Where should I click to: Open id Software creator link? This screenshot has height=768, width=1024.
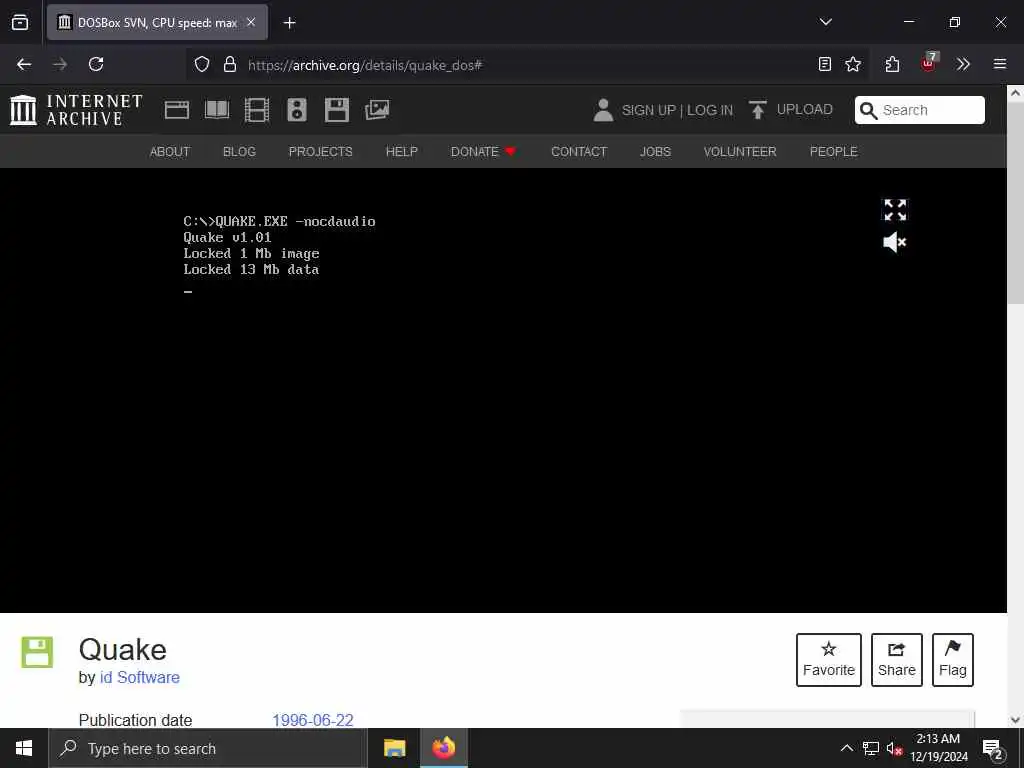(140, 677)
